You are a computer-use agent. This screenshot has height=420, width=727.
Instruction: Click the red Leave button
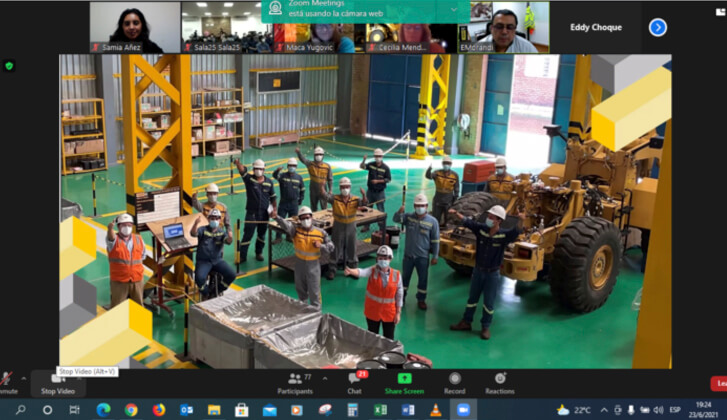(718, 383)
